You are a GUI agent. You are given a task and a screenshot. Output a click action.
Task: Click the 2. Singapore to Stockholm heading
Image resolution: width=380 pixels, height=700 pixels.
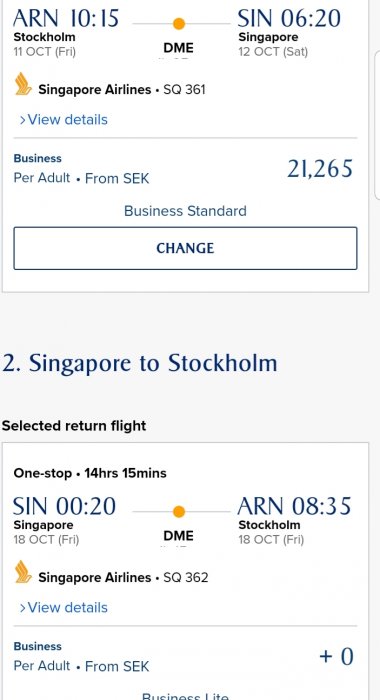point(140,363)
